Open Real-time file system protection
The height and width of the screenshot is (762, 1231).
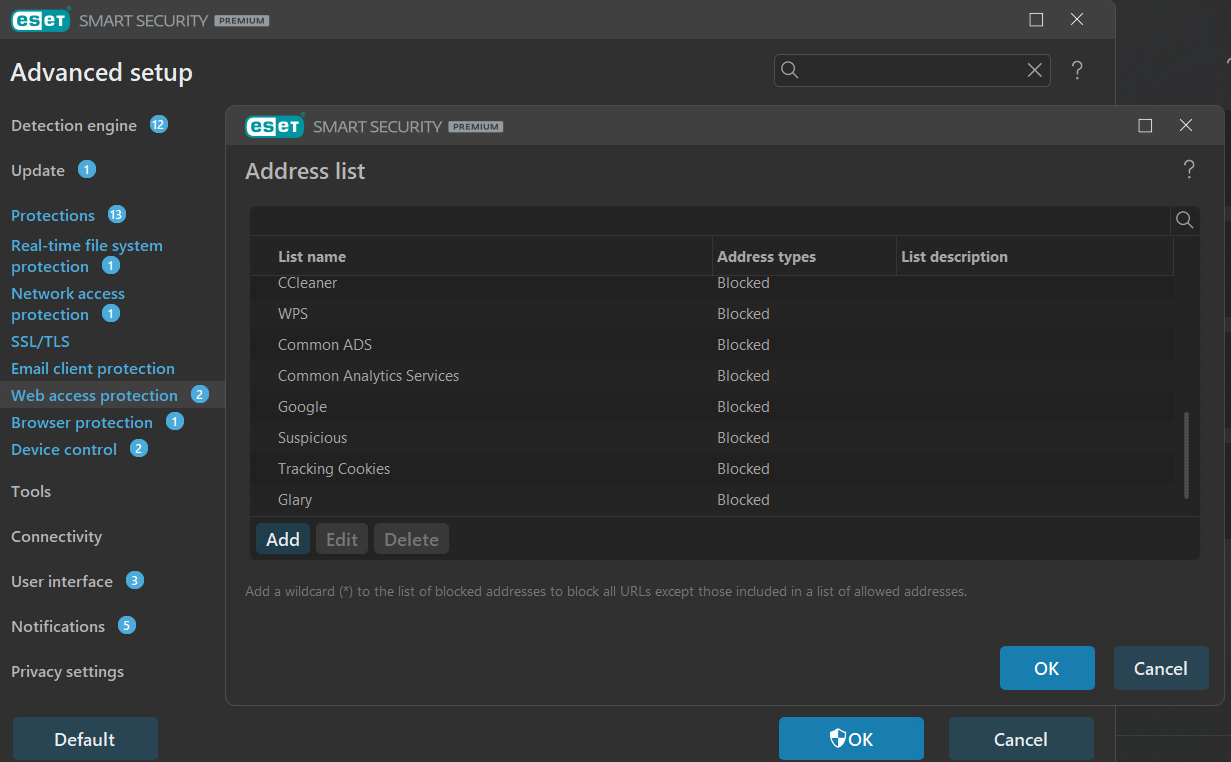pos(86,256)
